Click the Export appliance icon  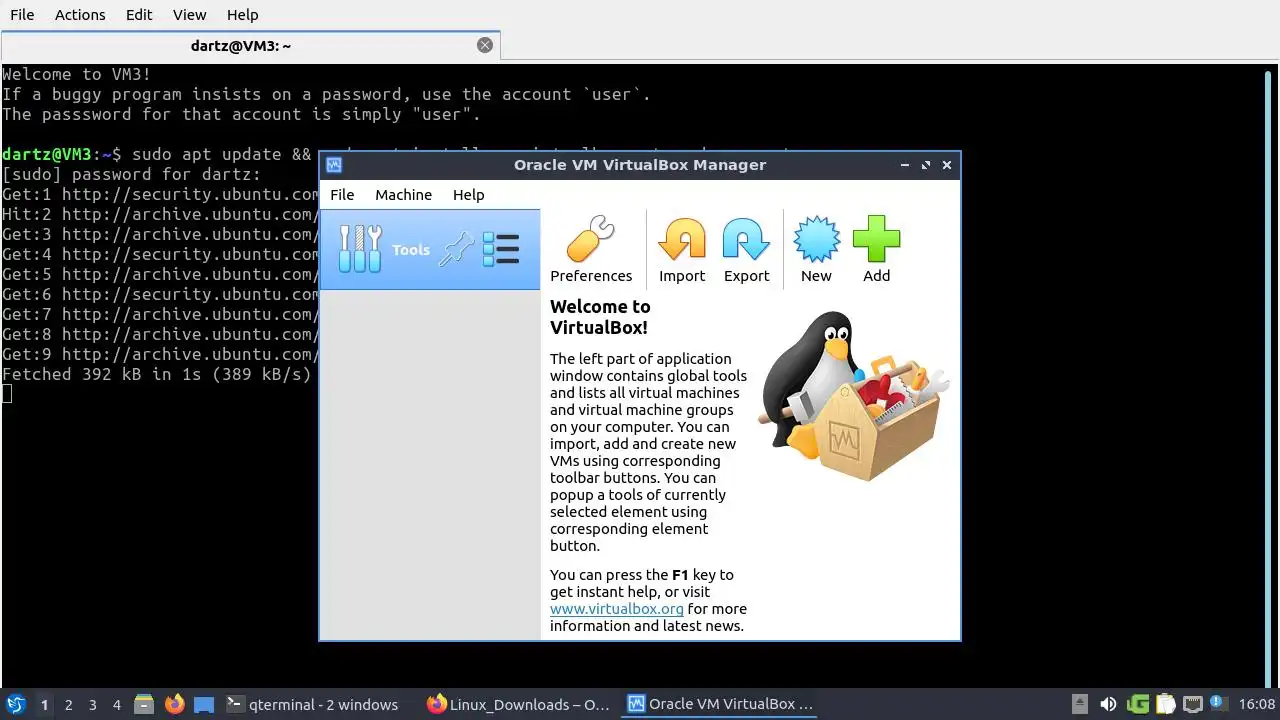(746, 250)
